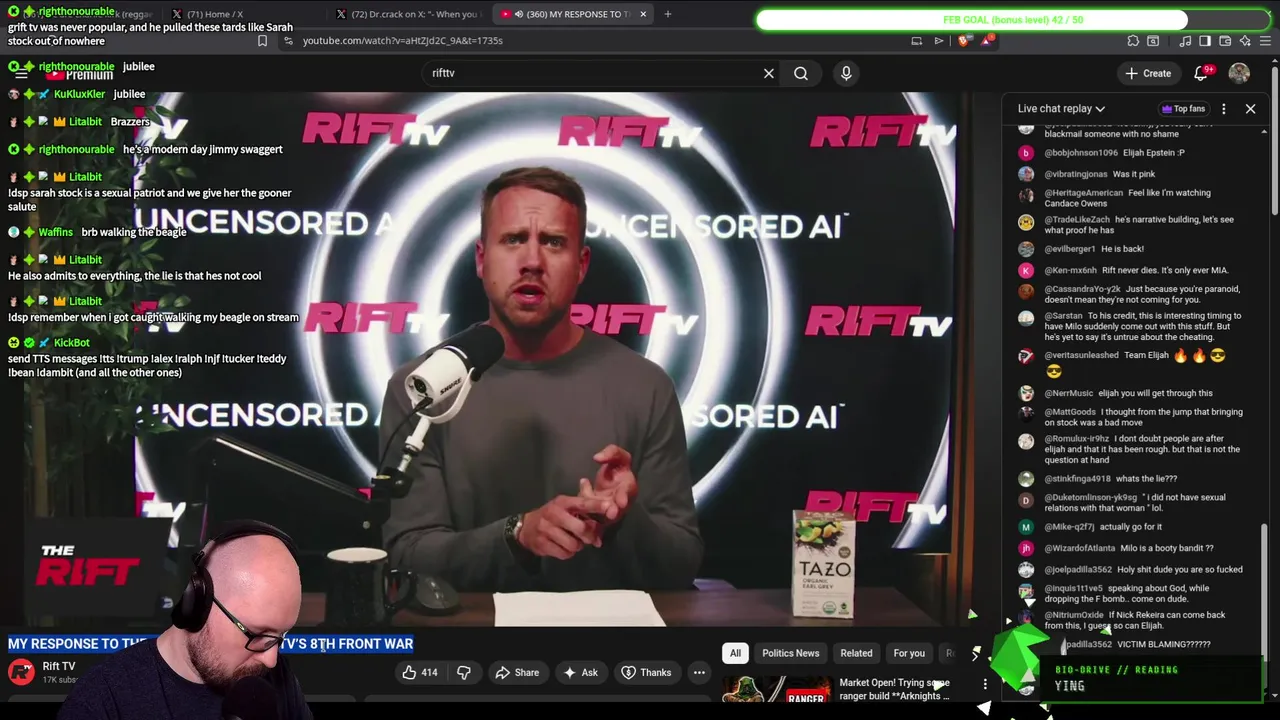Screen dimensions: 1280x720
Task: Click the youtube.com address bar URL
Action: (x=403, y=41)
